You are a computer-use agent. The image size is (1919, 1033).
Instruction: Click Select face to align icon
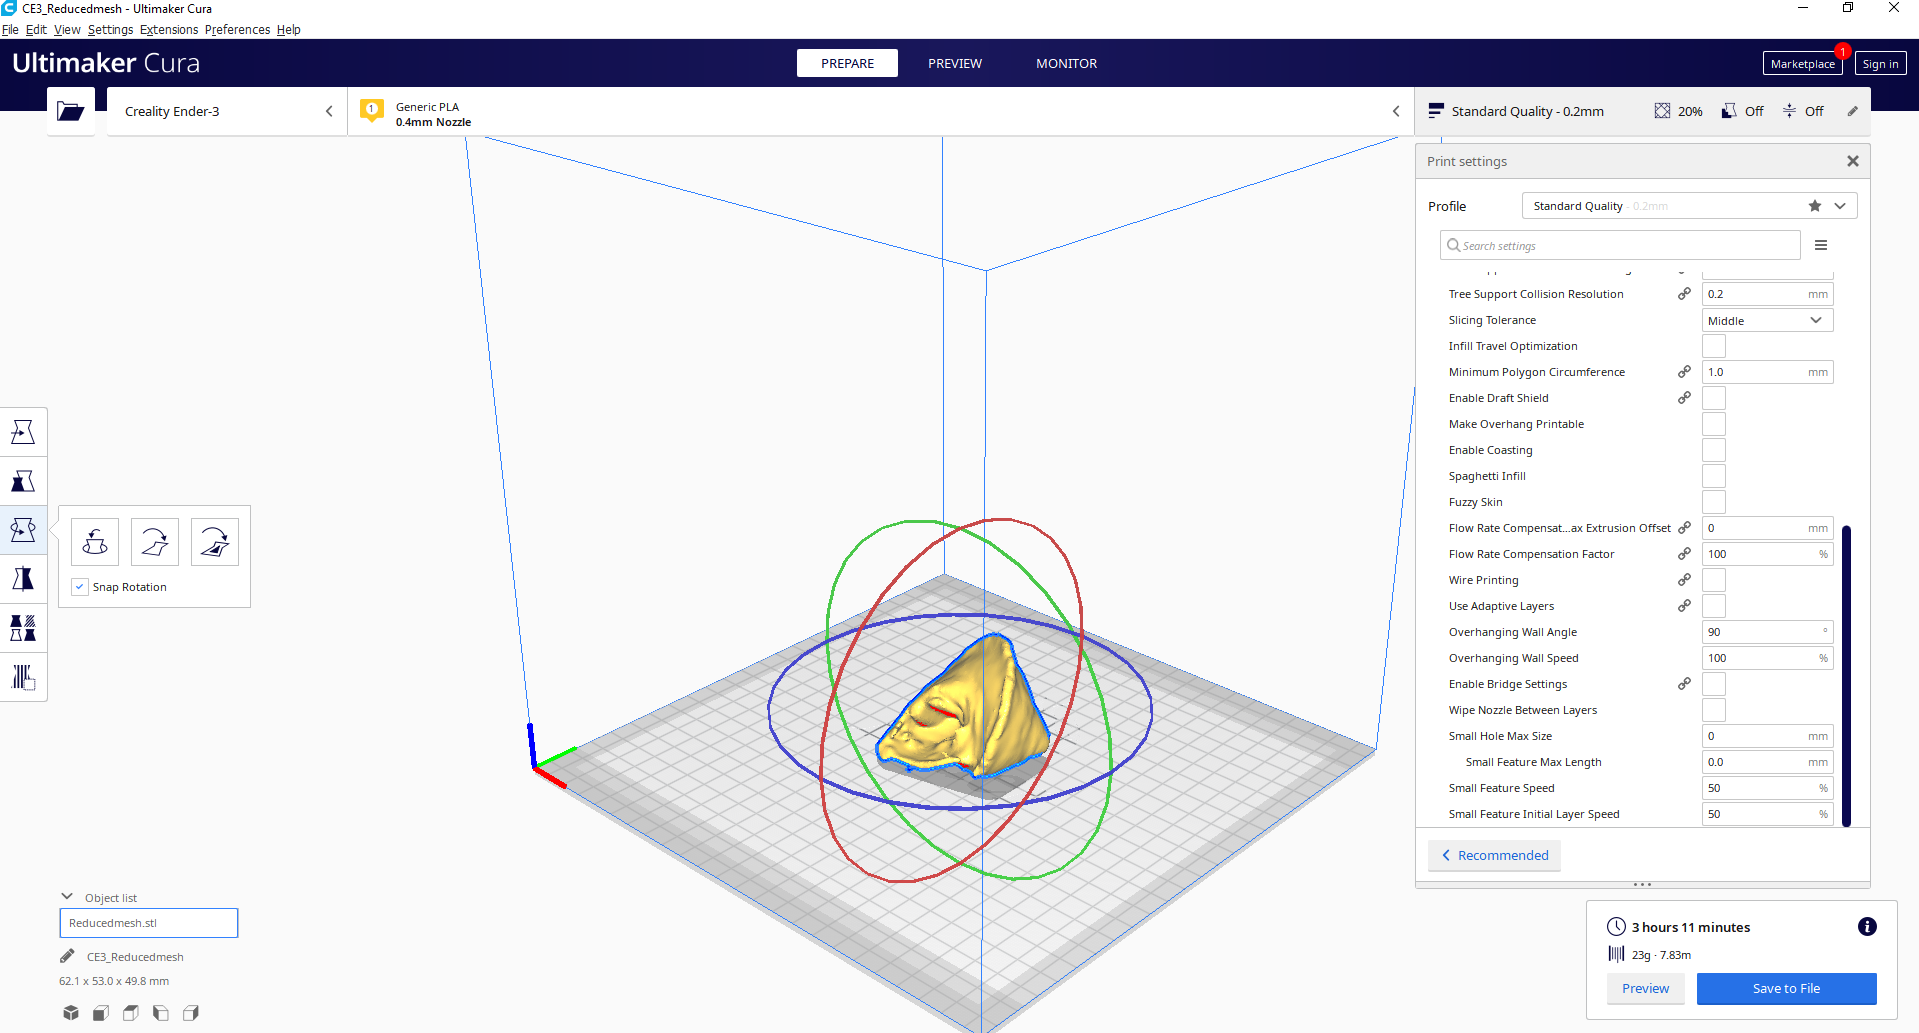pos(215,542)
